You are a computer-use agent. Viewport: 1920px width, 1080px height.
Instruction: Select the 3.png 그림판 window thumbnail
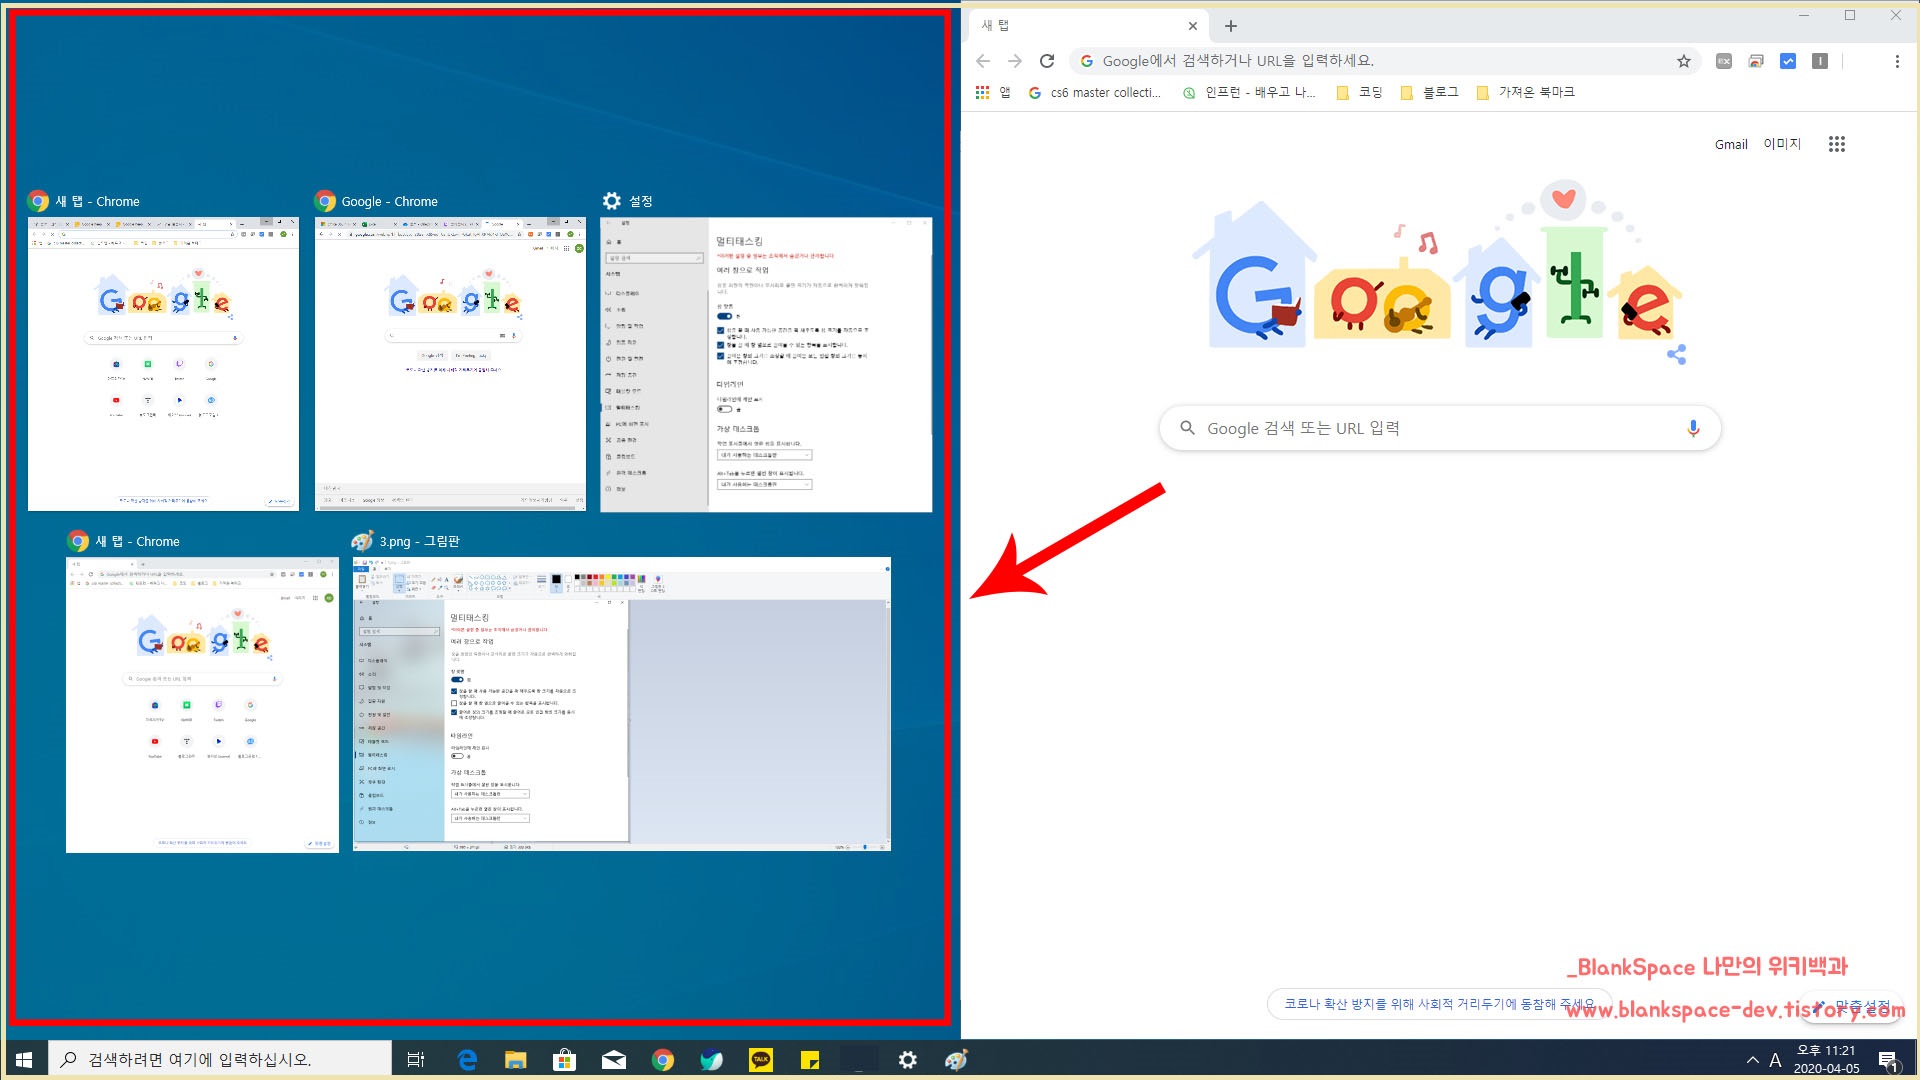coord(621,703)
